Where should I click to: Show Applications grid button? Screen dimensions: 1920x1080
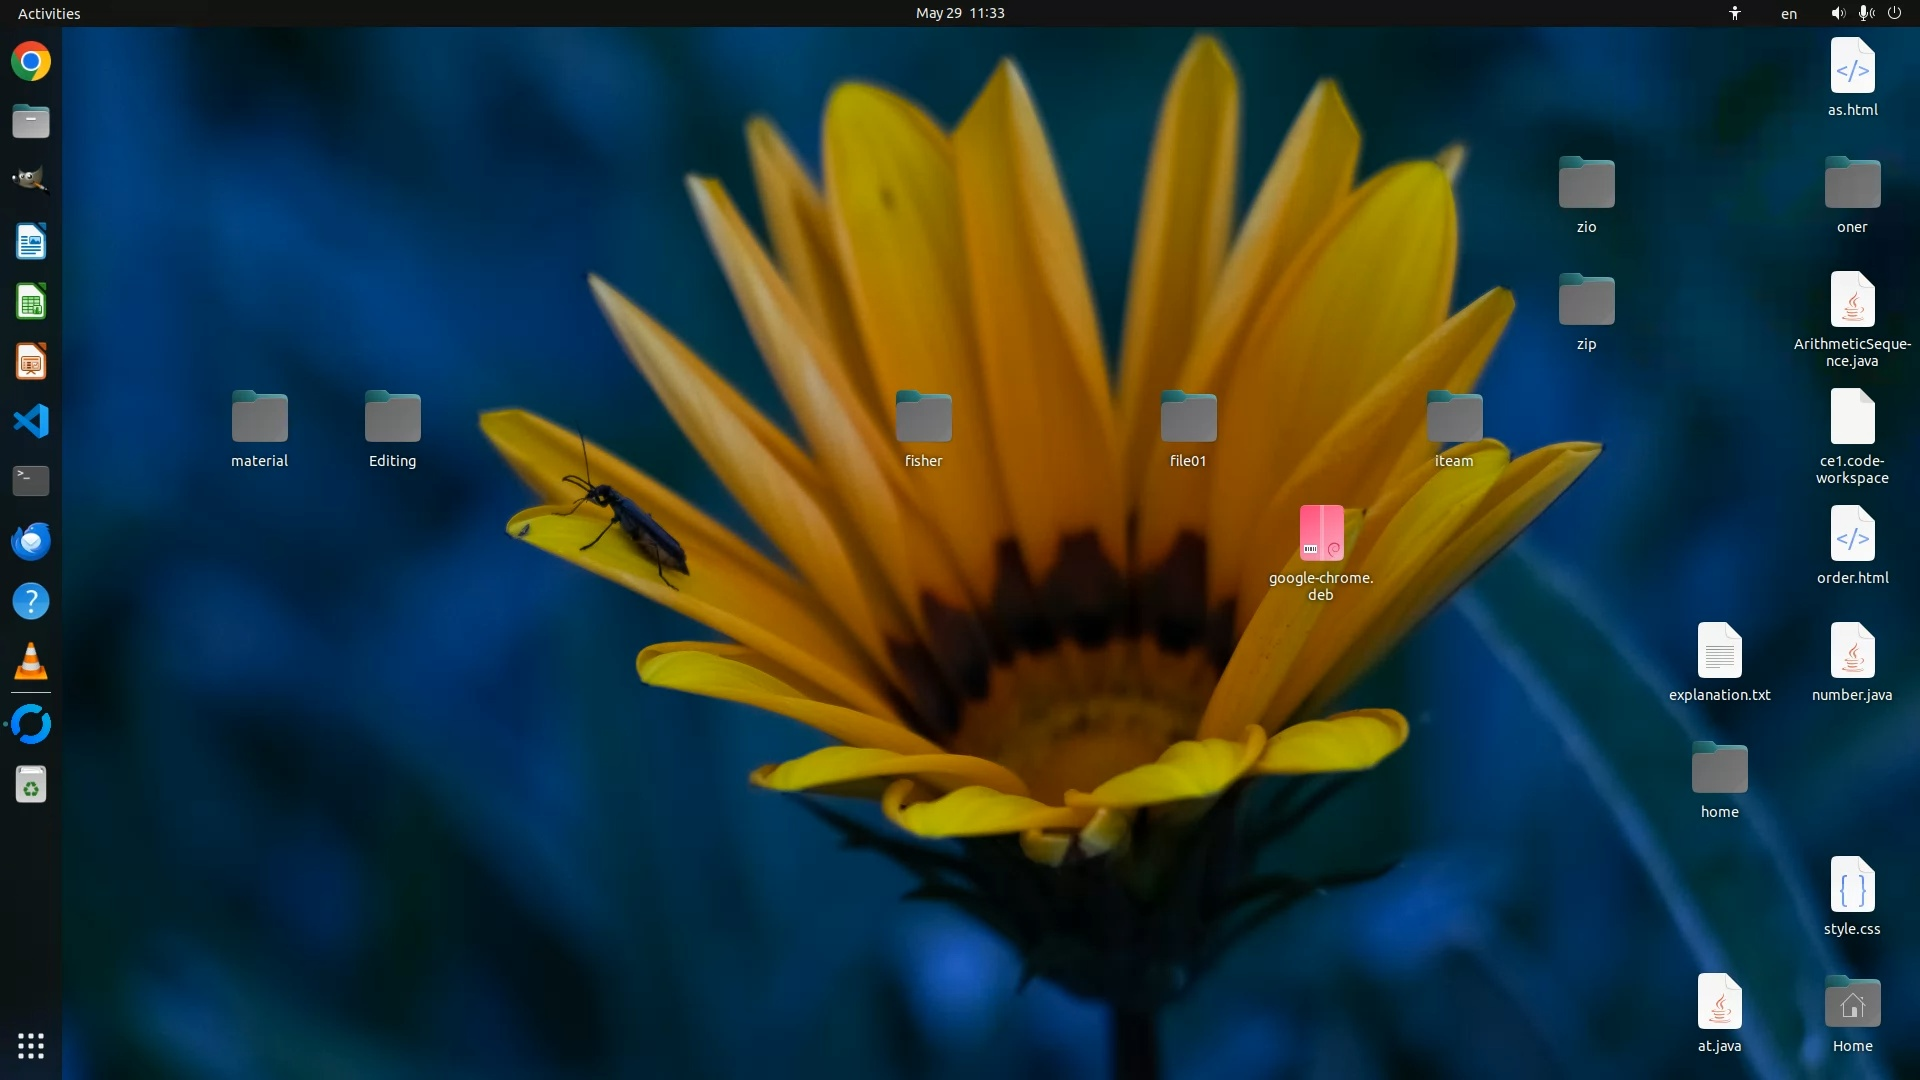pos(31,1046)
